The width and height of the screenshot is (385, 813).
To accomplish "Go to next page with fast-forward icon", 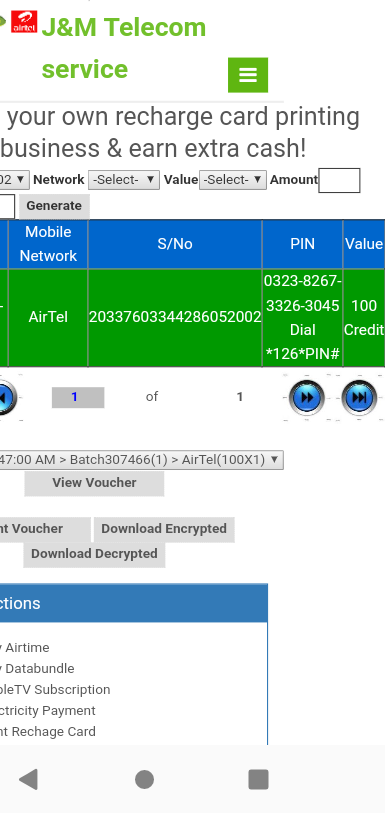I will [307, 398].
